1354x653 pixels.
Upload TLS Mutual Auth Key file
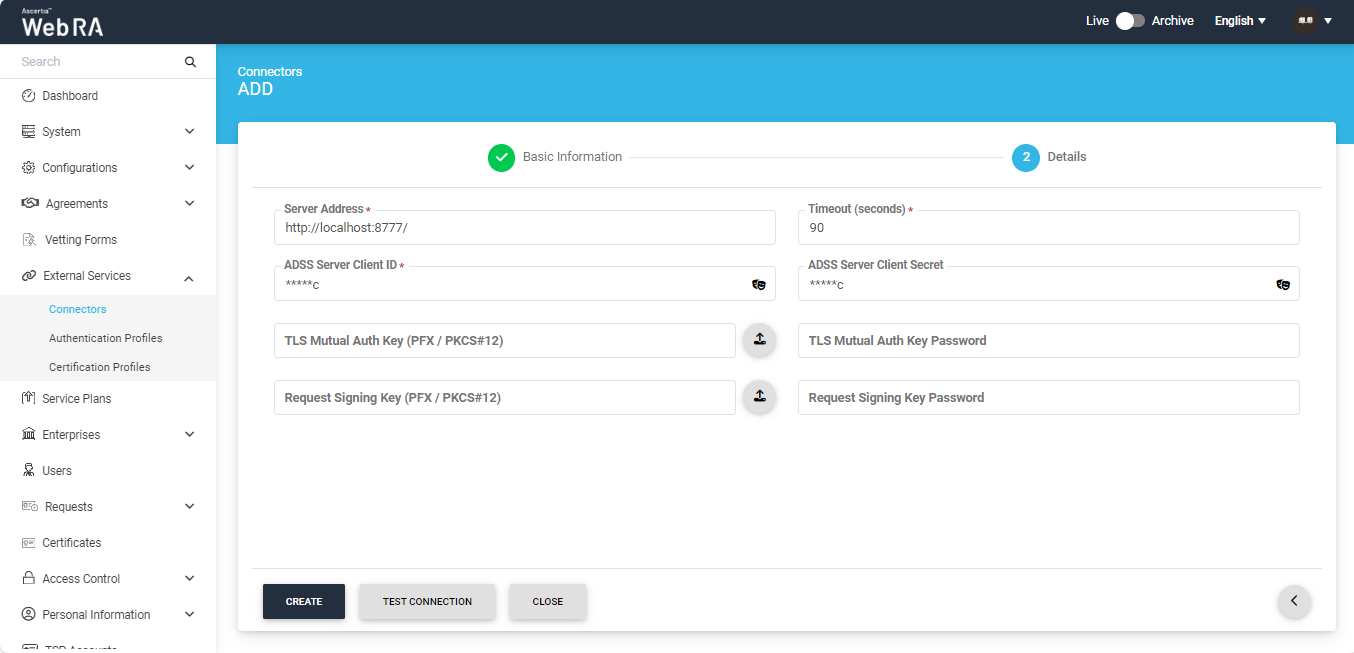point(759,340)
